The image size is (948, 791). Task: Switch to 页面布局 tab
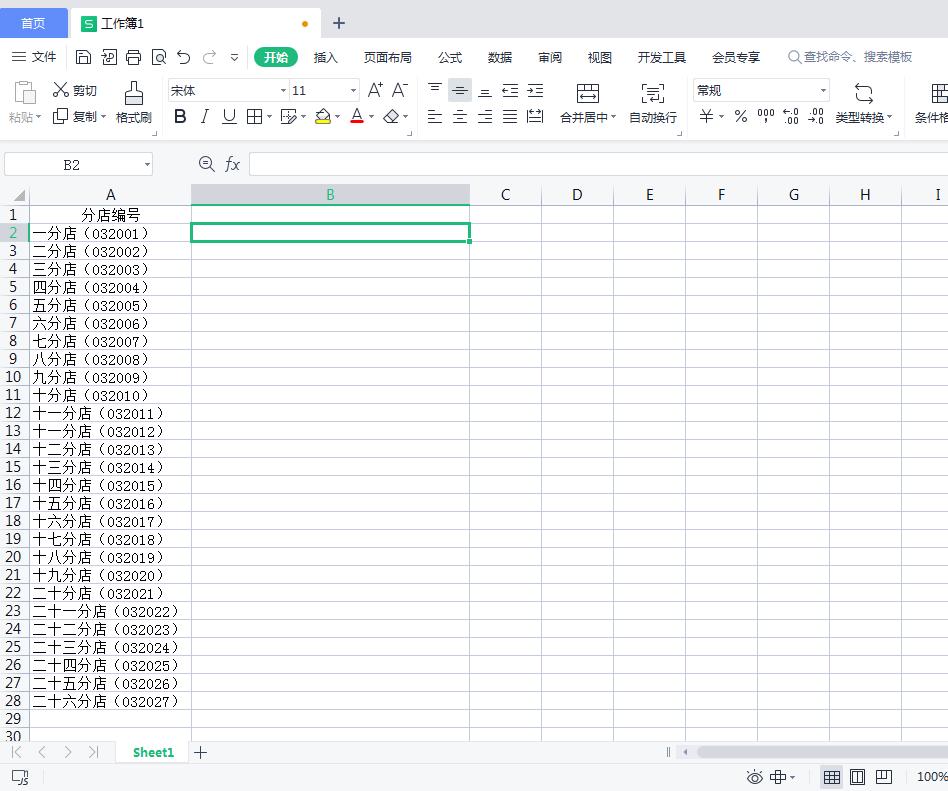pyautogui.click(x=388, y=57)
